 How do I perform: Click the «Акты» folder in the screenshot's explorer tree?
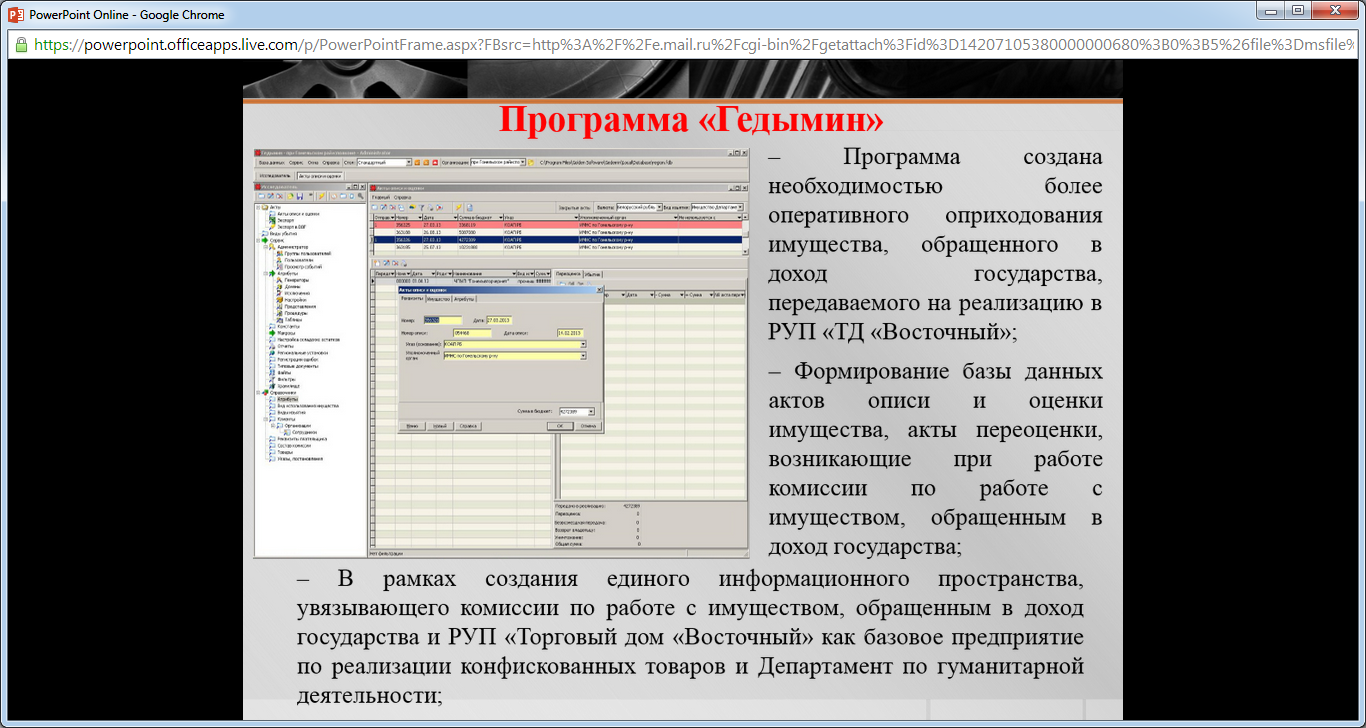click(x=274, y=207)
